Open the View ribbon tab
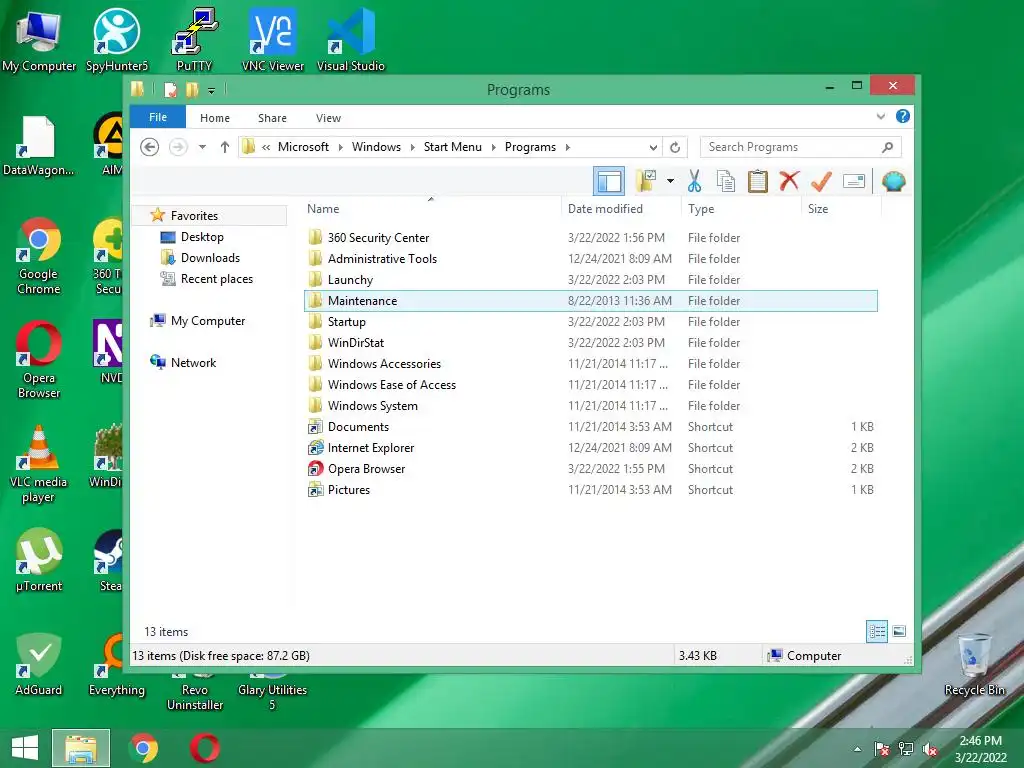 click(x=328, y=118)
